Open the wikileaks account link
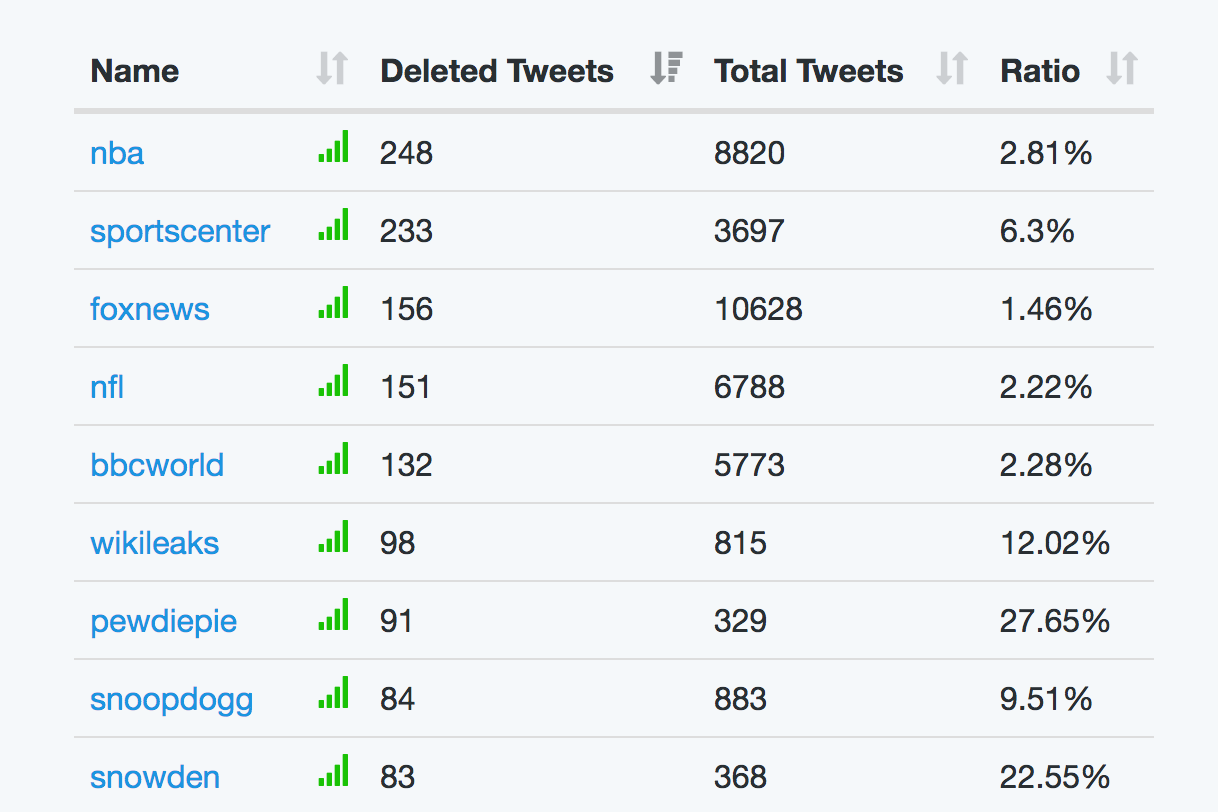 coord(154,543)
